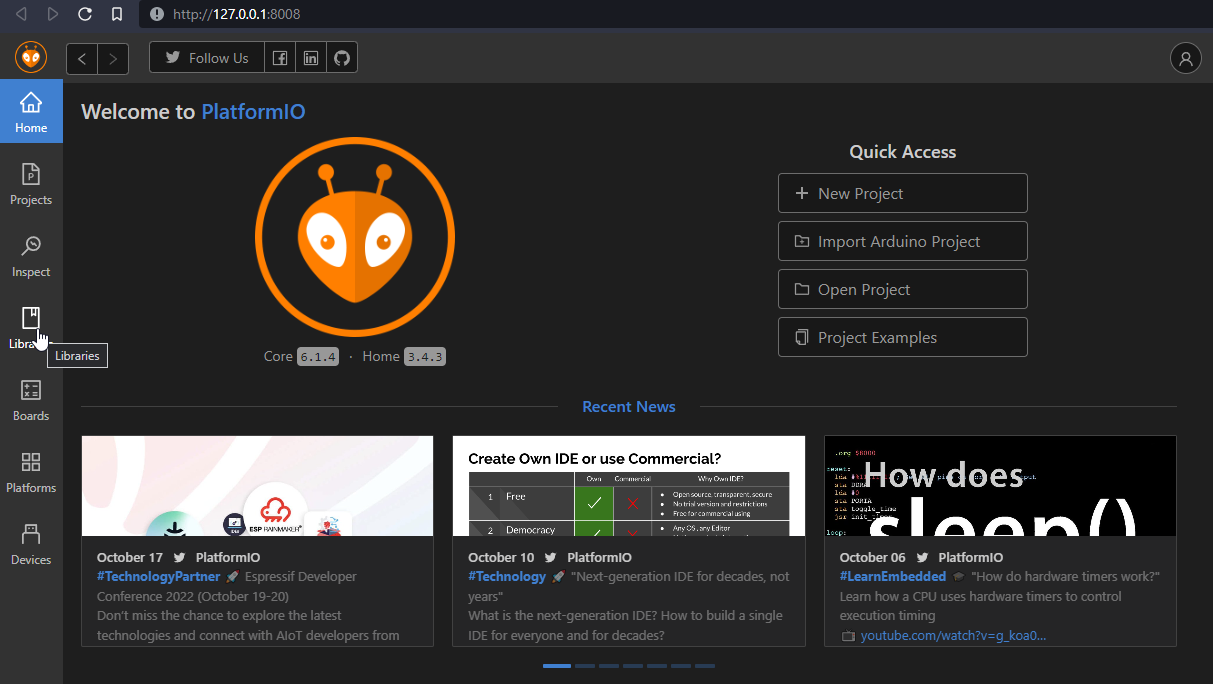Click Open Project button
Viewport: 1213px width, 684px height.
coord(903,289)
